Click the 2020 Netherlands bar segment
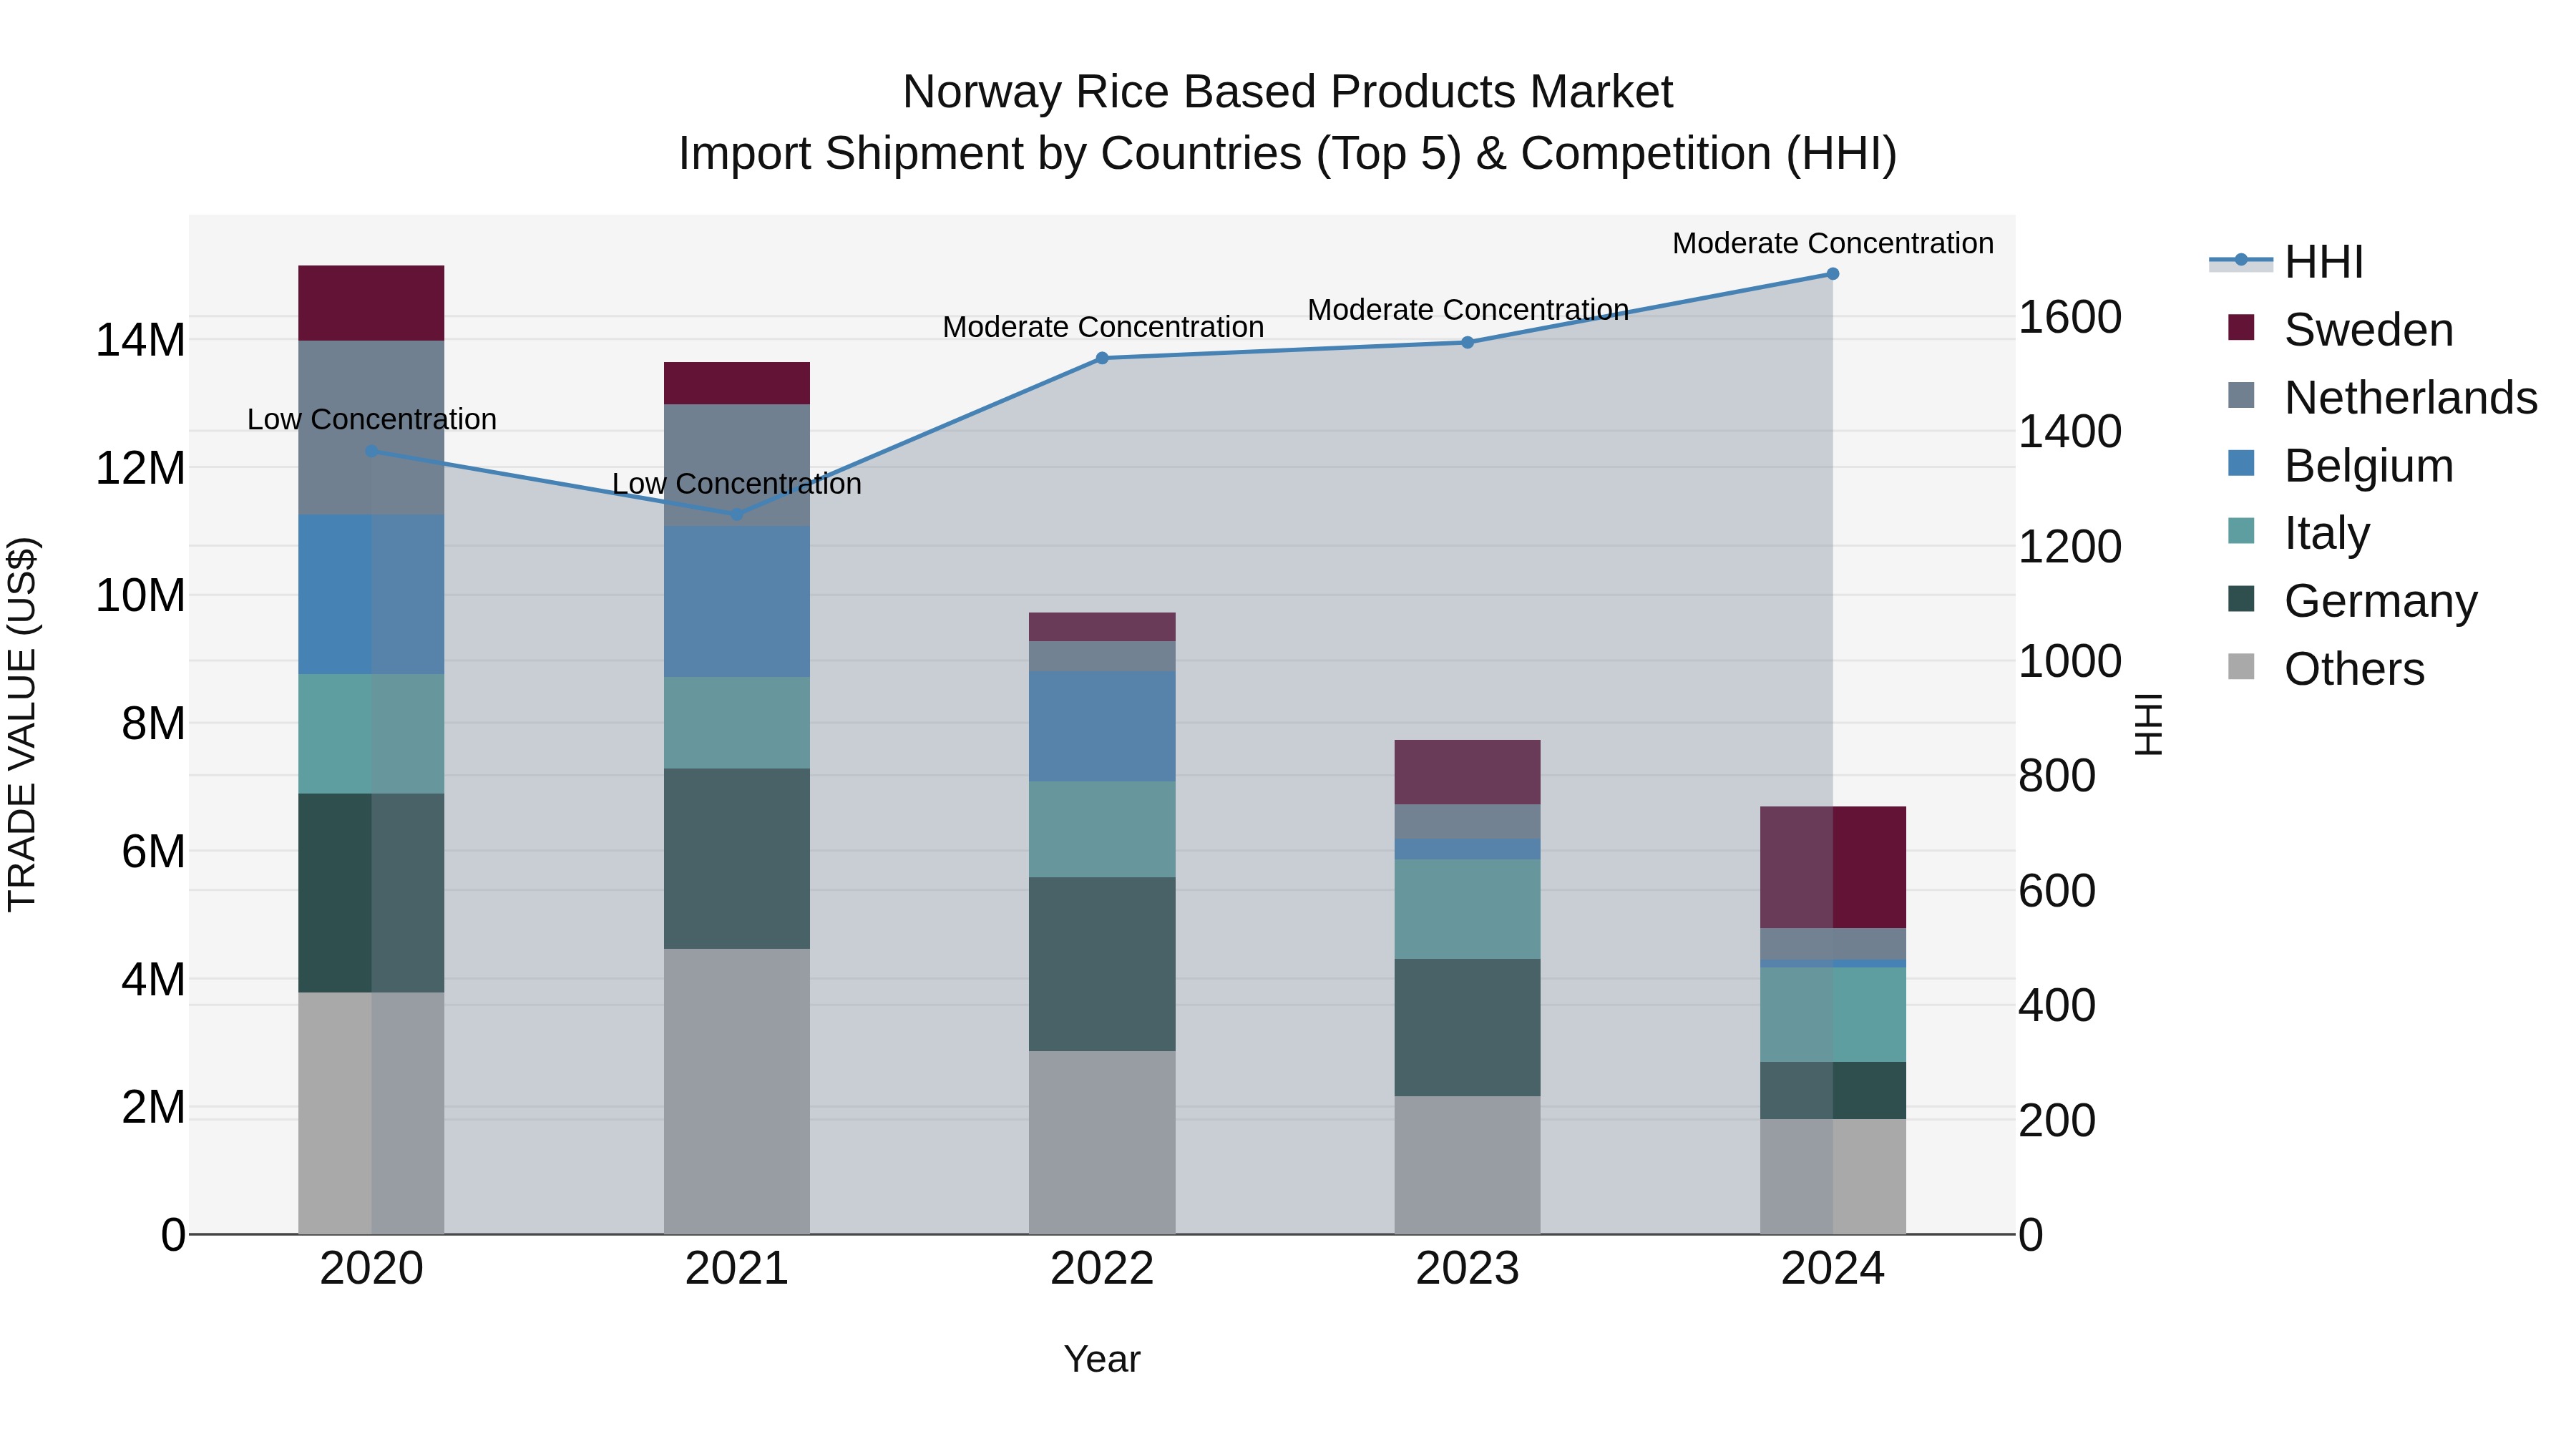The image size is (2576, 1449). point(371,428)
